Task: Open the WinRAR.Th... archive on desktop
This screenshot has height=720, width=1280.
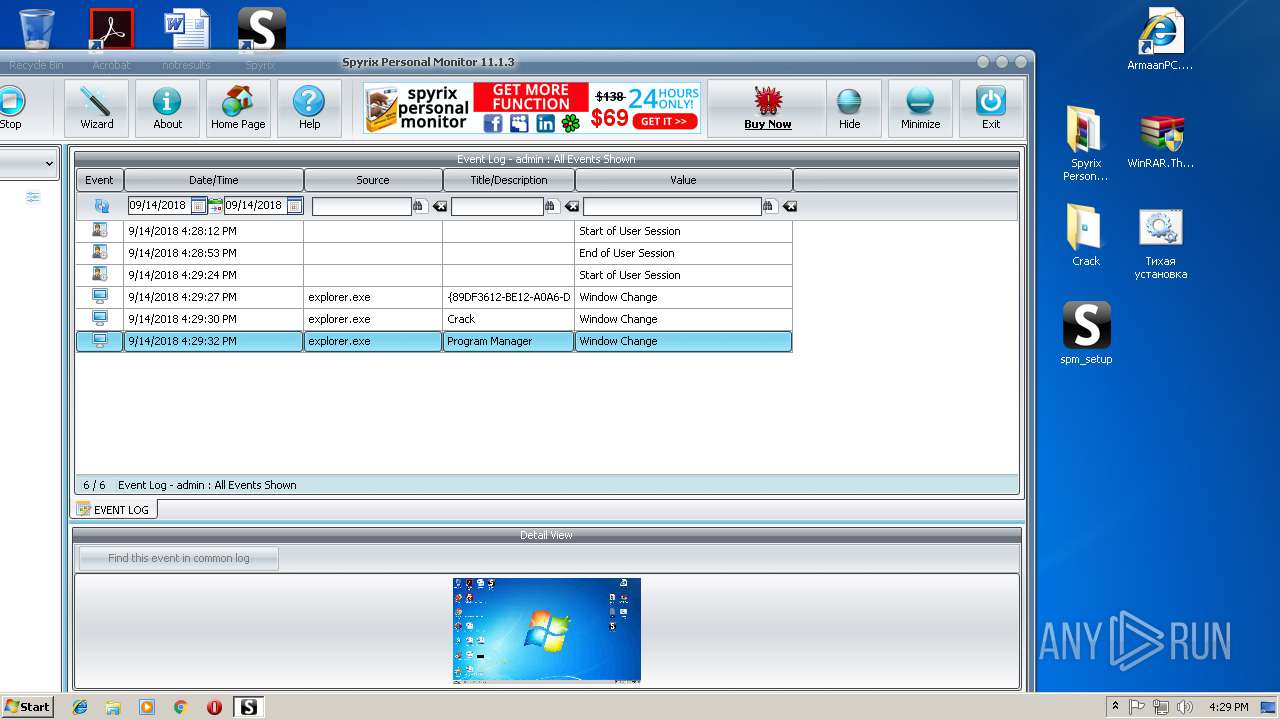Action: 1161,141
